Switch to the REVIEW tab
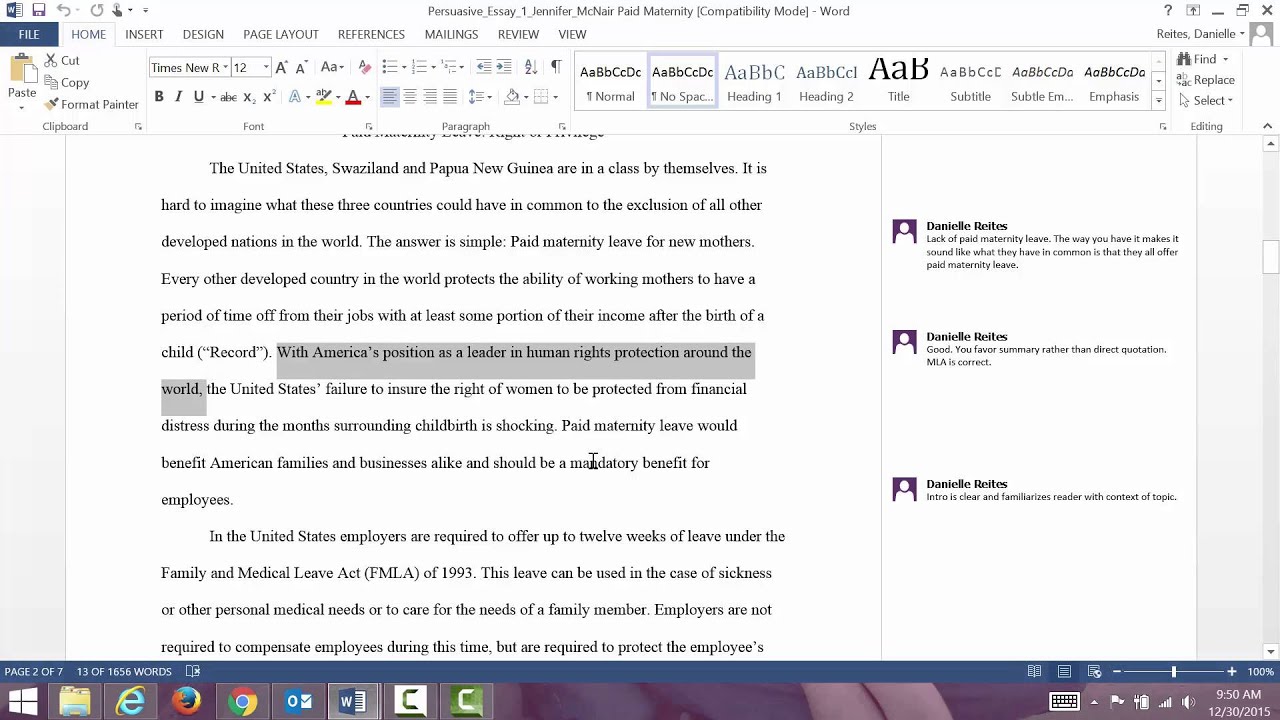The height and width of the screenshot is (720, 1280). click(518, 34)
